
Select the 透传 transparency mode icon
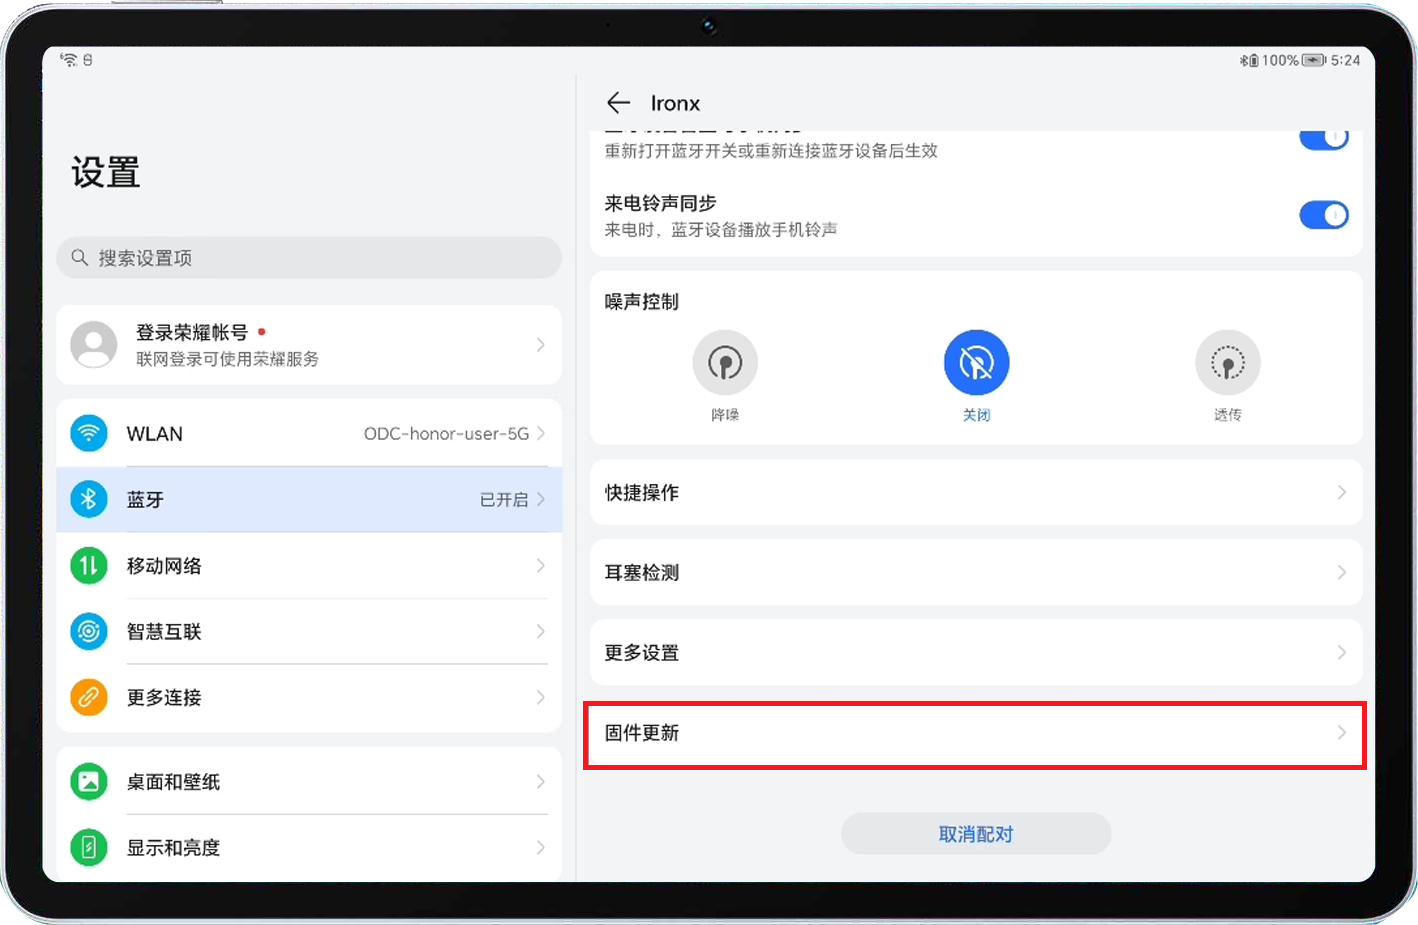point(1227,362)
